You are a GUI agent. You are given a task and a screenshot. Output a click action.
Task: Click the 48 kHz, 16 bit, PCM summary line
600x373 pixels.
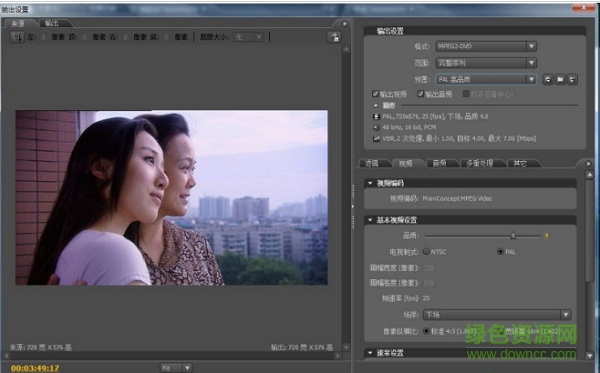[x=409, y=127]
